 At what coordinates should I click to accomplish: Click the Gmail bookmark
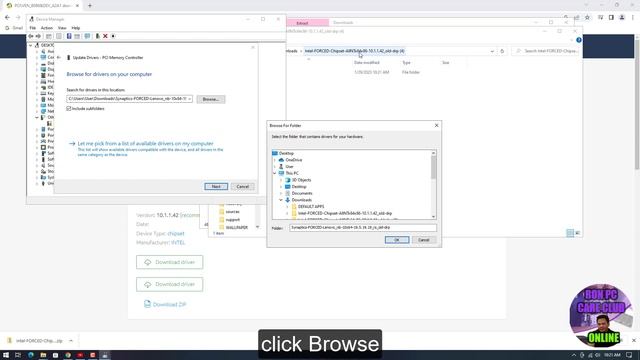click(14, 28)
